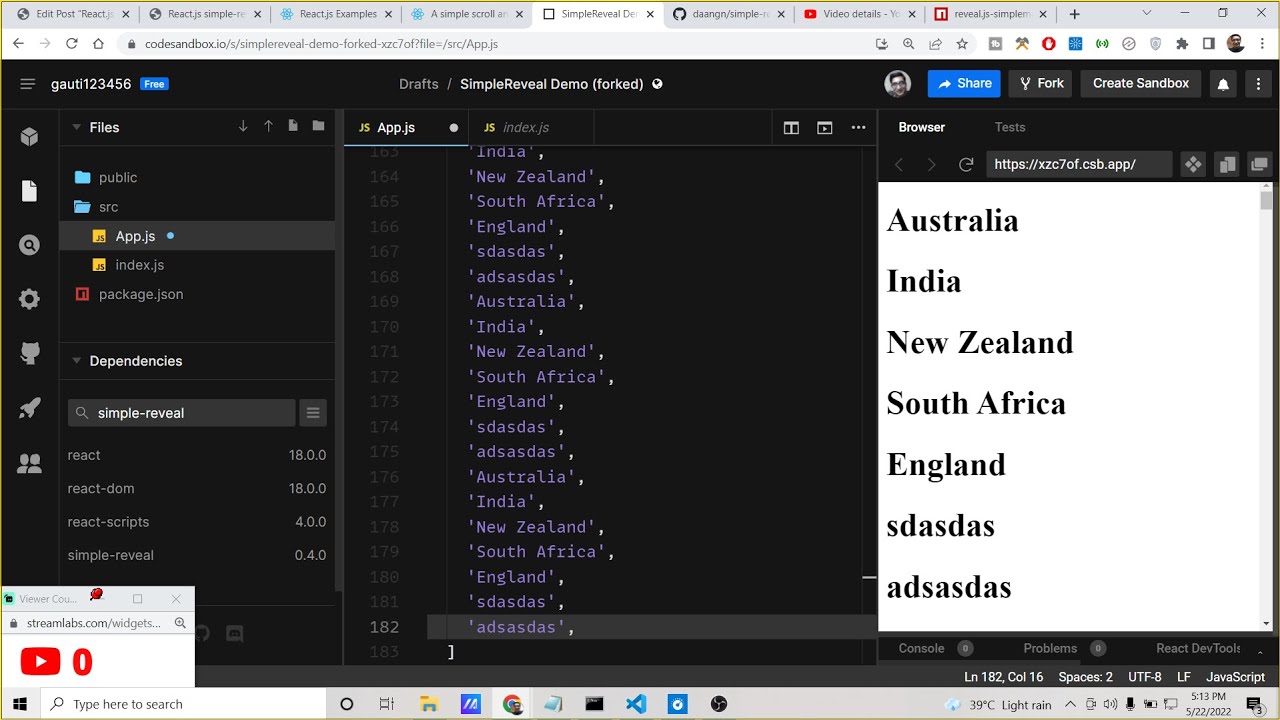1280x720 pixels.
Task: Click the dependency search input field
Action: pyautogui.click(x=190, y=413)
